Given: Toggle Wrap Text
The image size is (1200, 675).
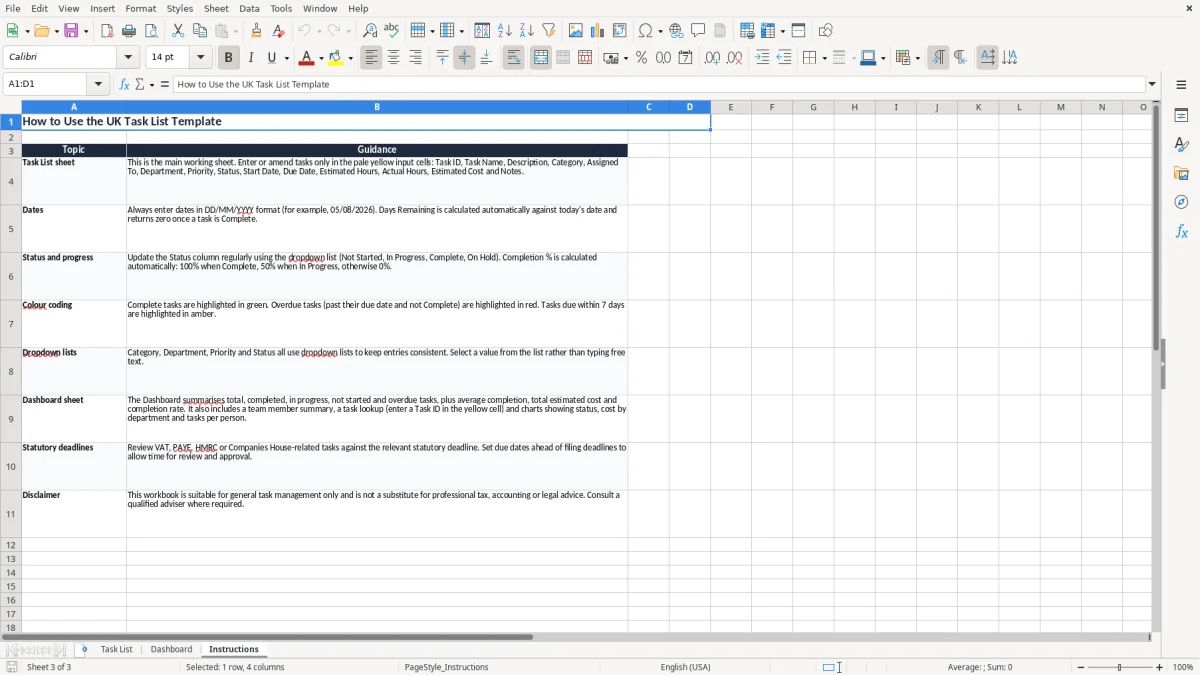Looking at the screenshot, I should (514, 58).
